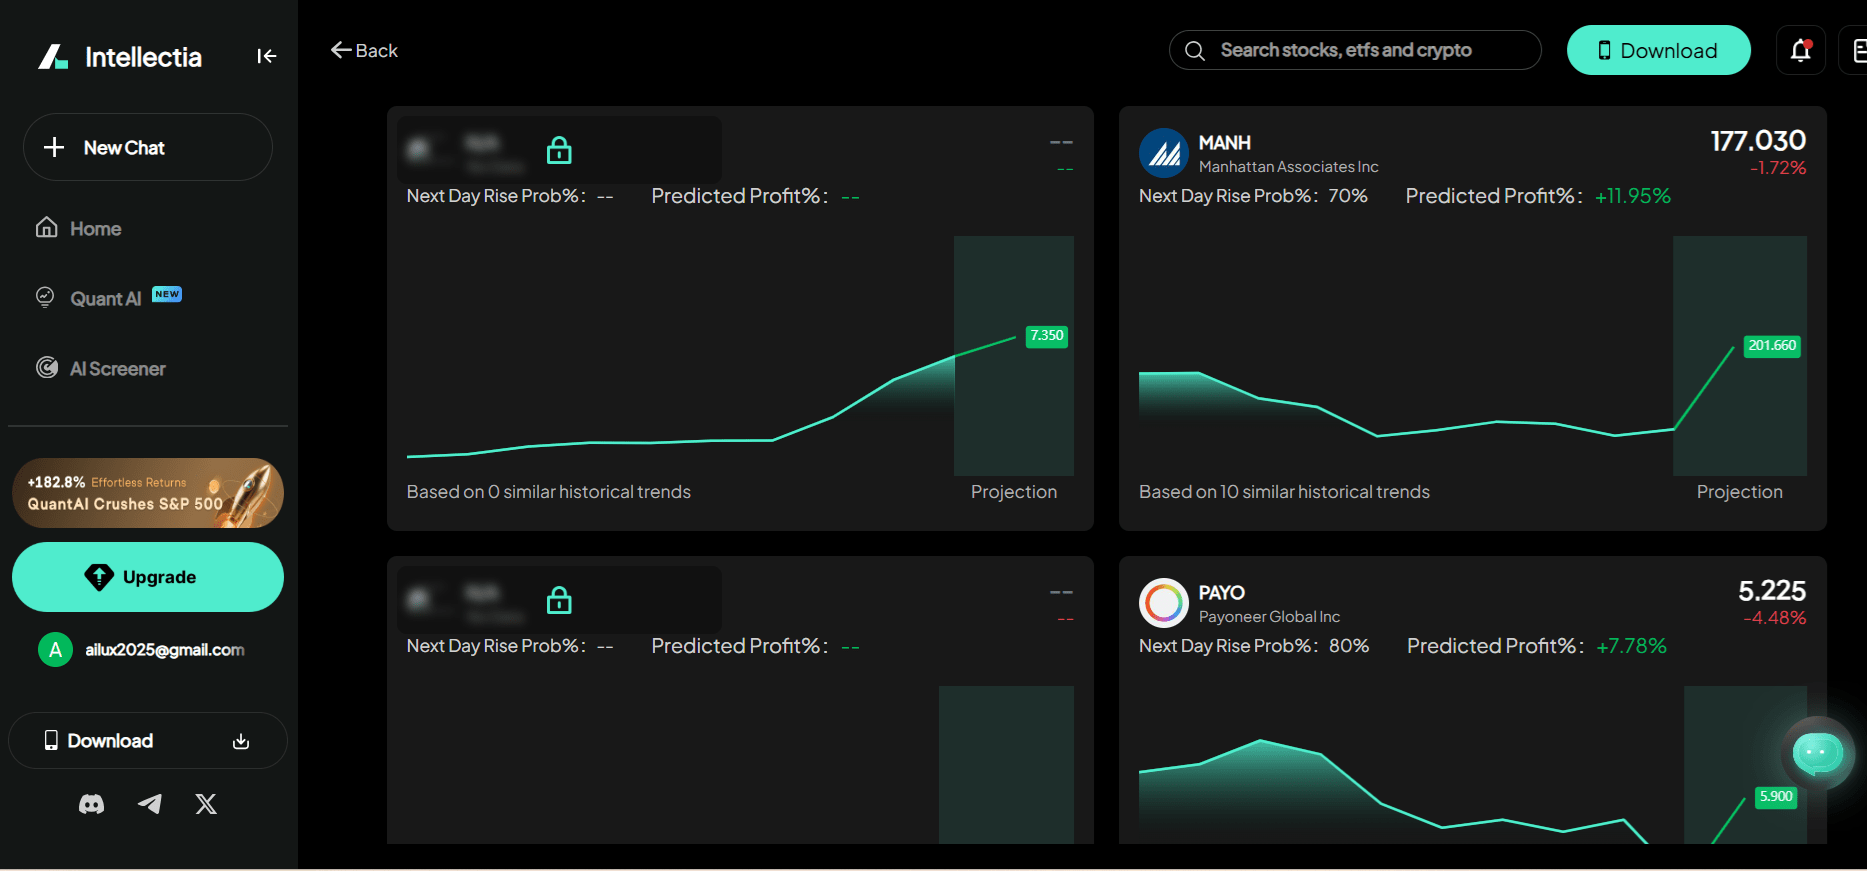Click the AI Screener spiral icon

click(x=46, y=367)
